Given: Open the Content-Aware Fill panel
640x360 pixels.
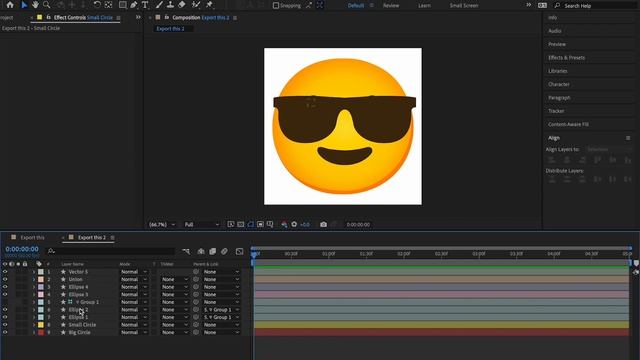Looking at the screenshot, I should 569,124.
